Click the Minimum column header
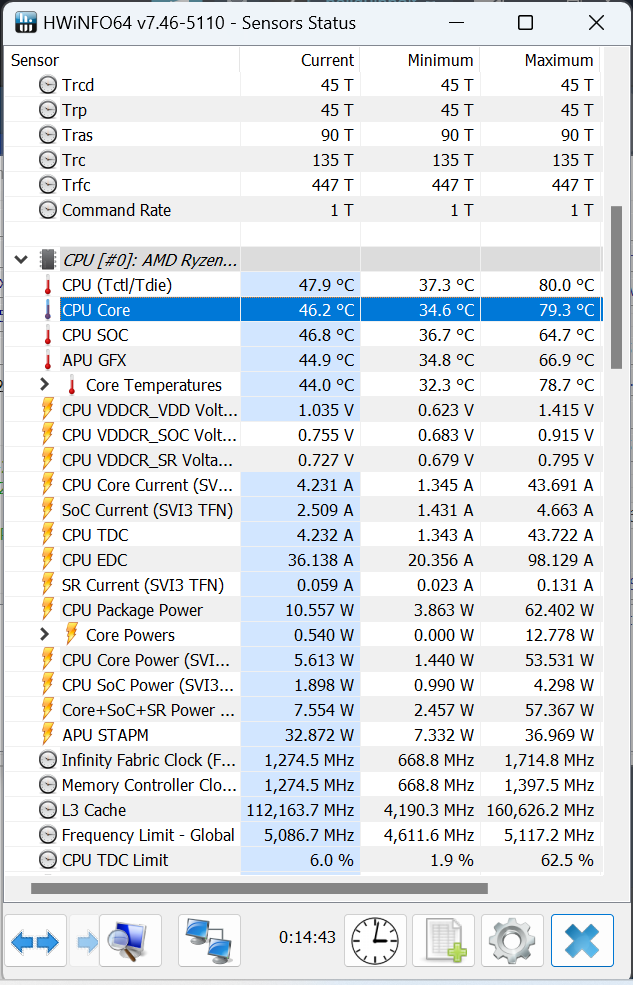 [x=421, y=60]
